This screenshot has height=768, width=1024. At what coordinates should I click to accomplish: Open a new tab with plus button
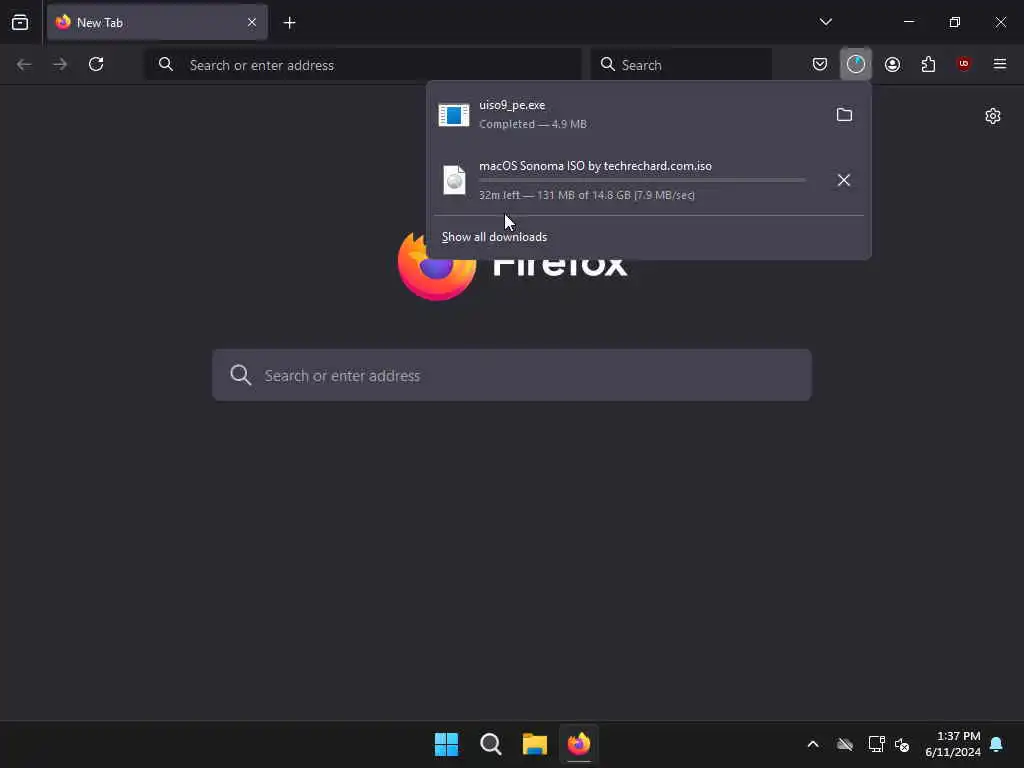(x=289, y=23)
